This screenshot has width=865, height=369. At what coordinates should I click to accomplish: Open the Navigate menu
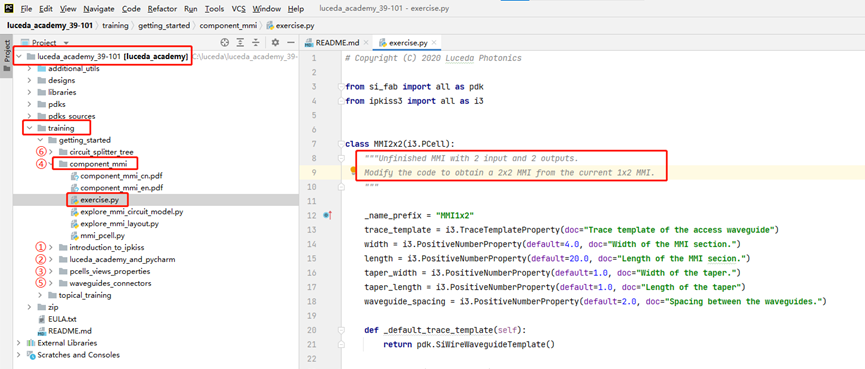pos(98,9)
